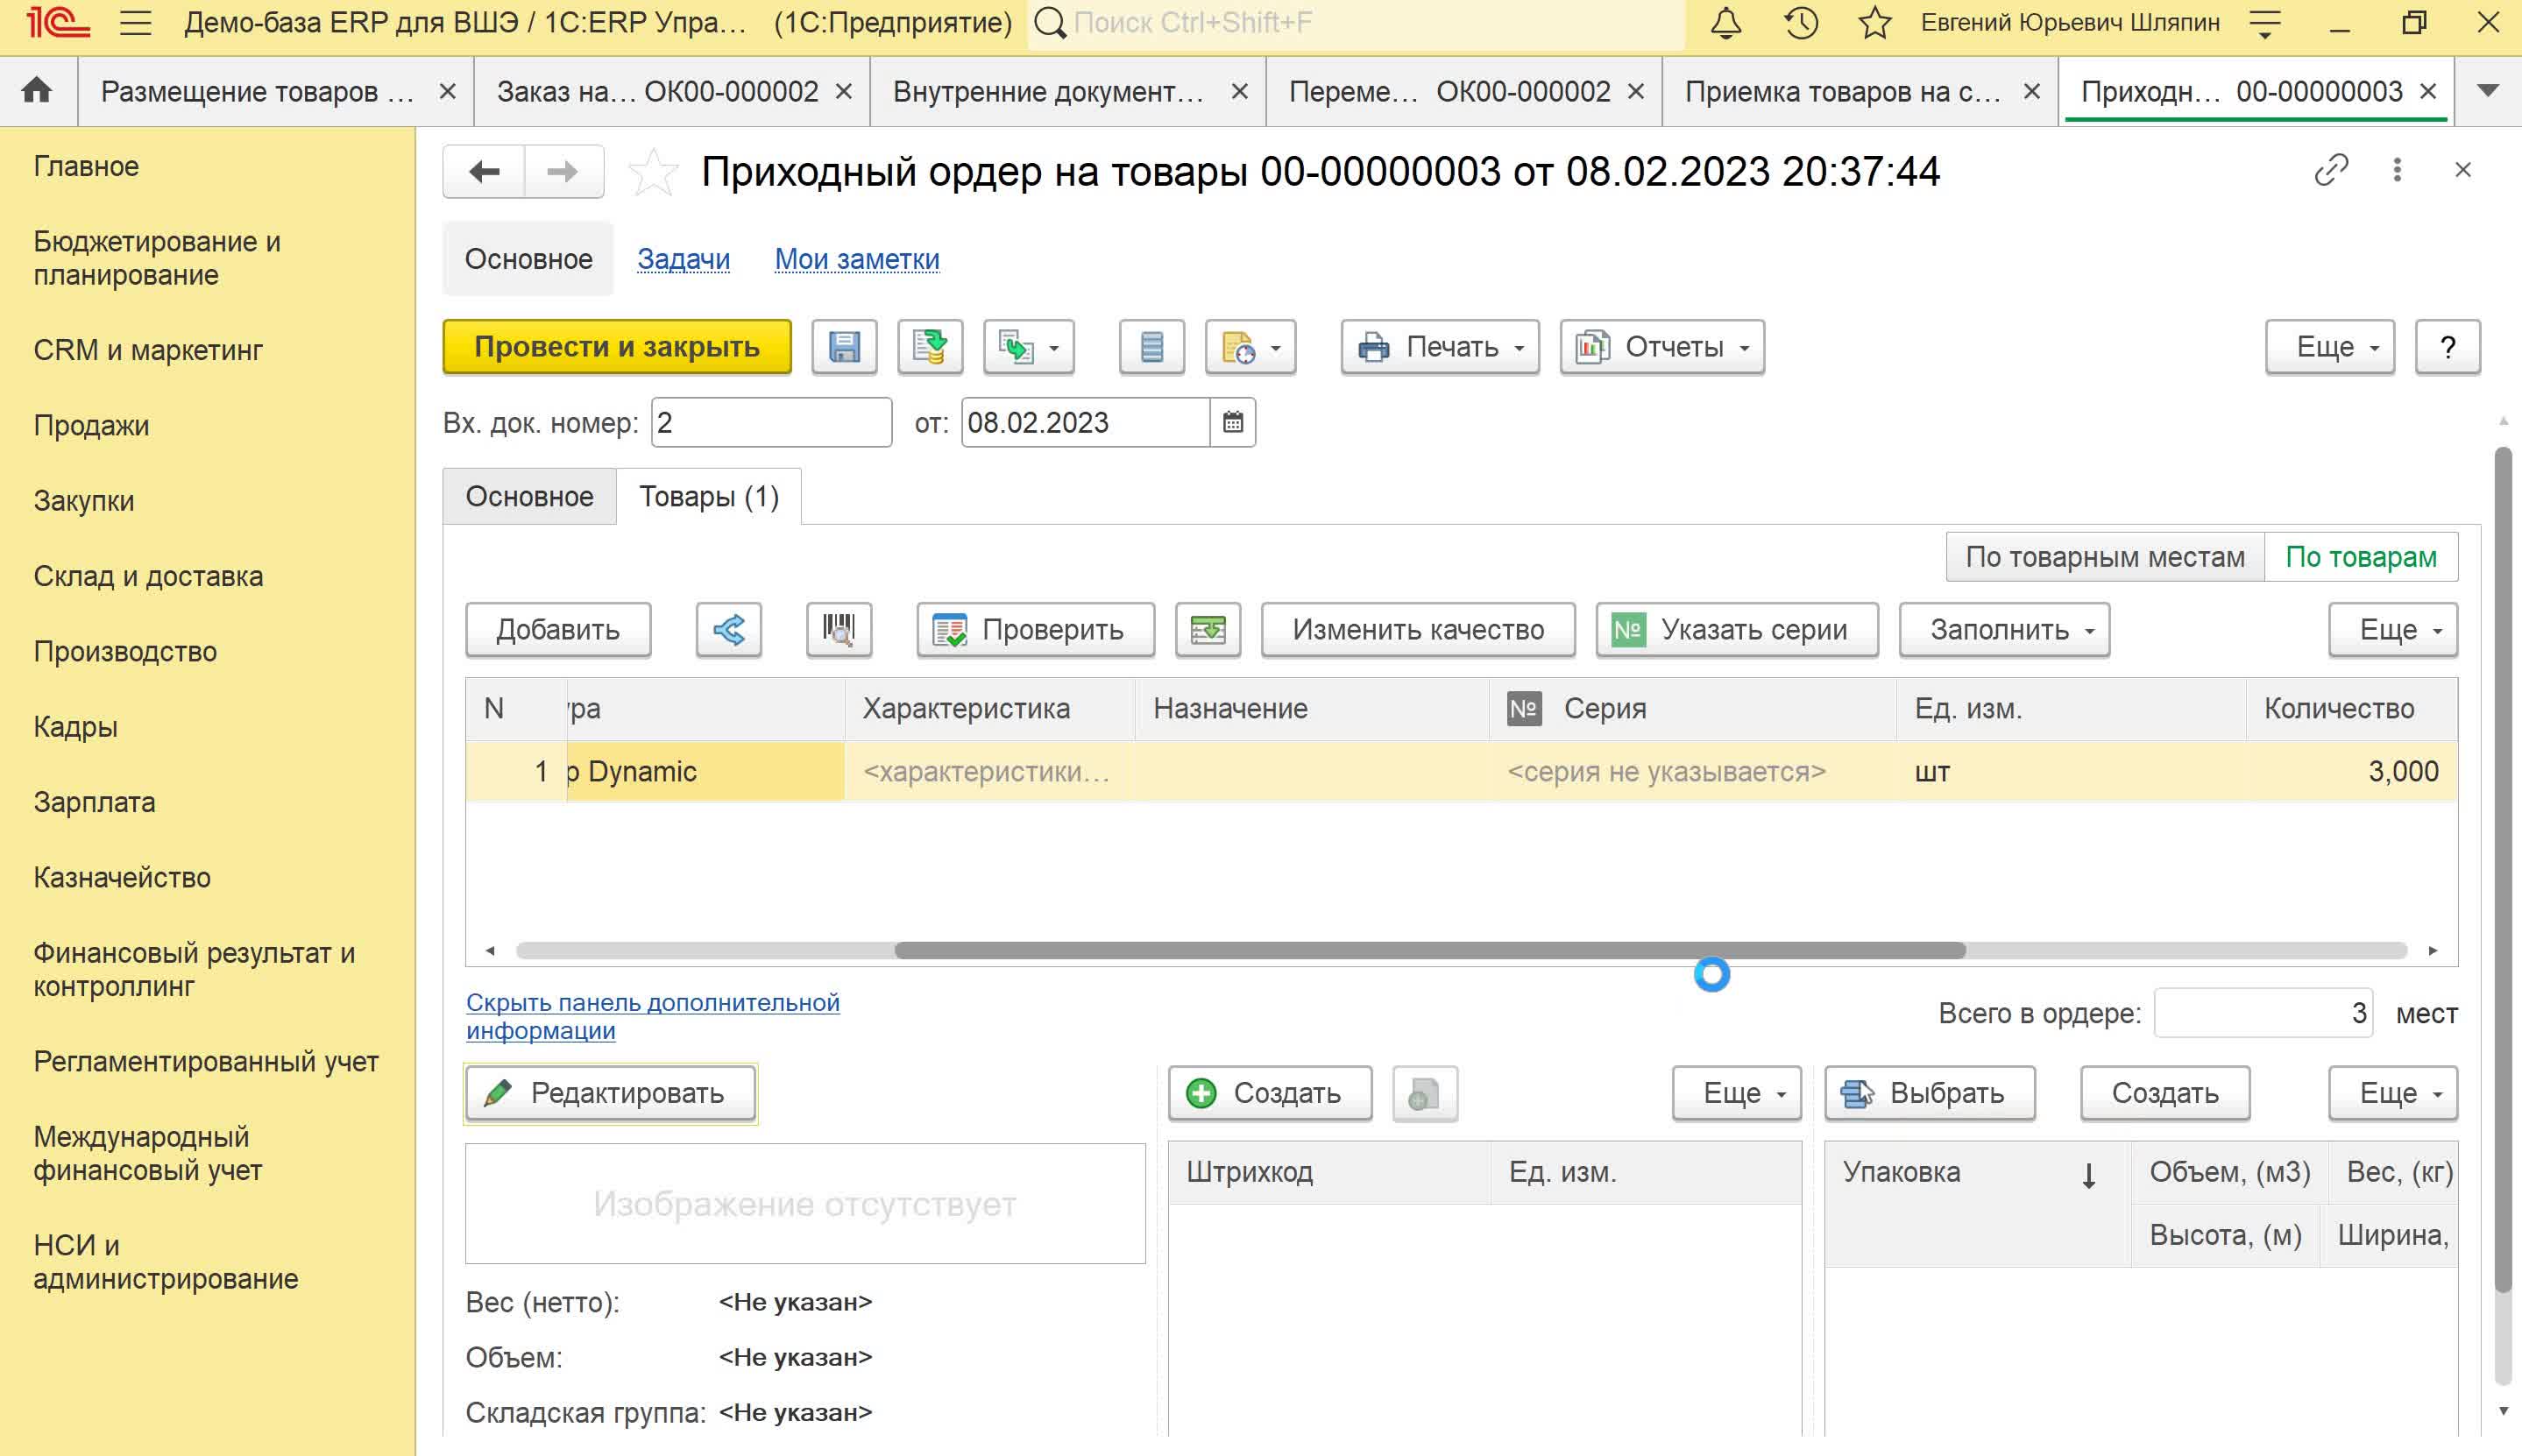Screen dimensions: 2522x1456
Task: Navigate forward with right arrow button
Action: point(563,172)
